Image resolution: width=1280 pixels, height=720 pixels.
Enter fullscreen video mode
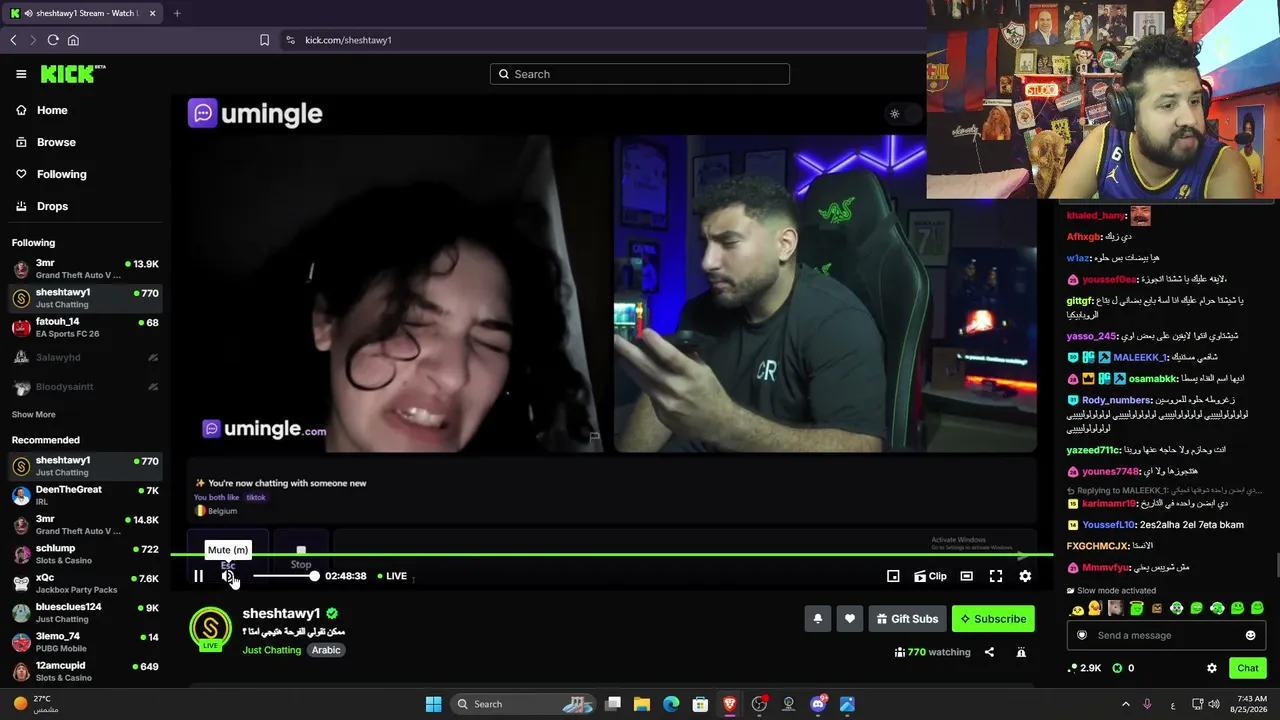(x=996, y=576)
